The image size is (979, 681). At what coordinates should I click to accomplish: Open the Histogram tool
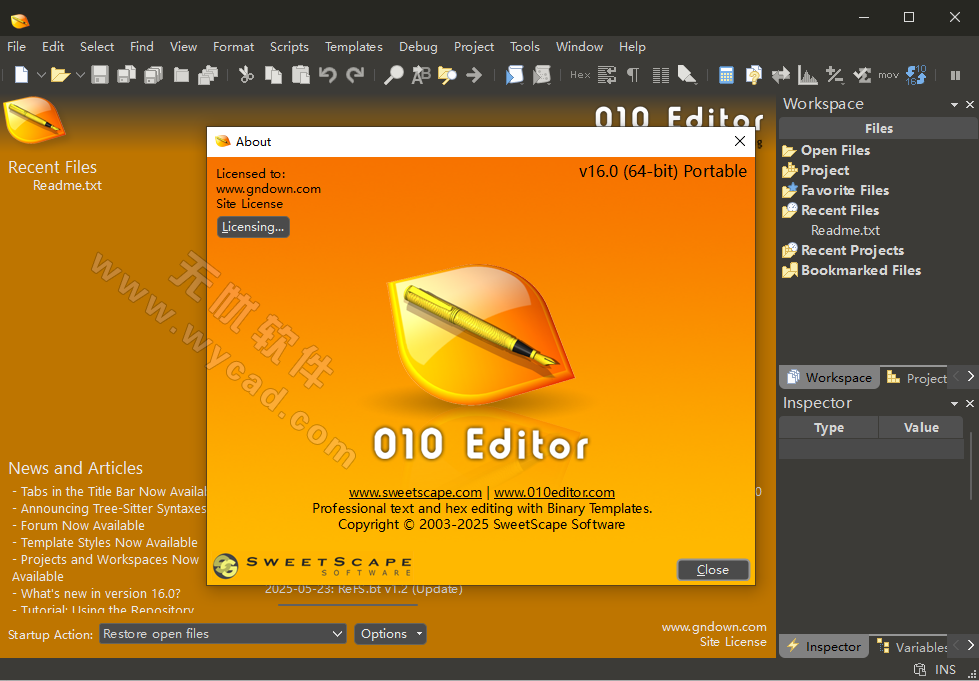[x=807, y=74]
